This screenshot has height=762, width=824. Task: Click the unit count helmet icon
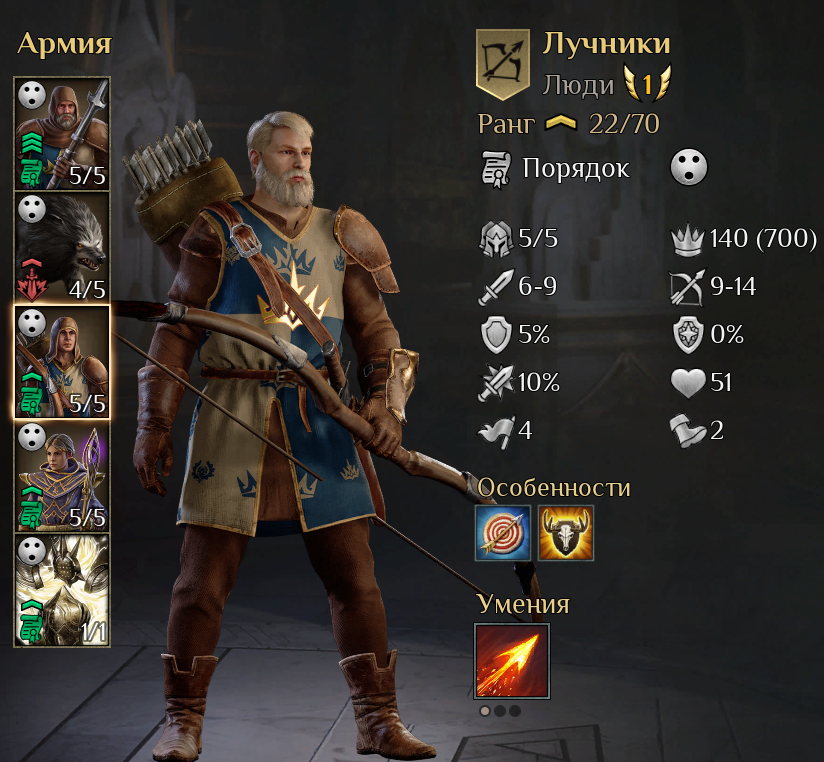coord(496,239)
